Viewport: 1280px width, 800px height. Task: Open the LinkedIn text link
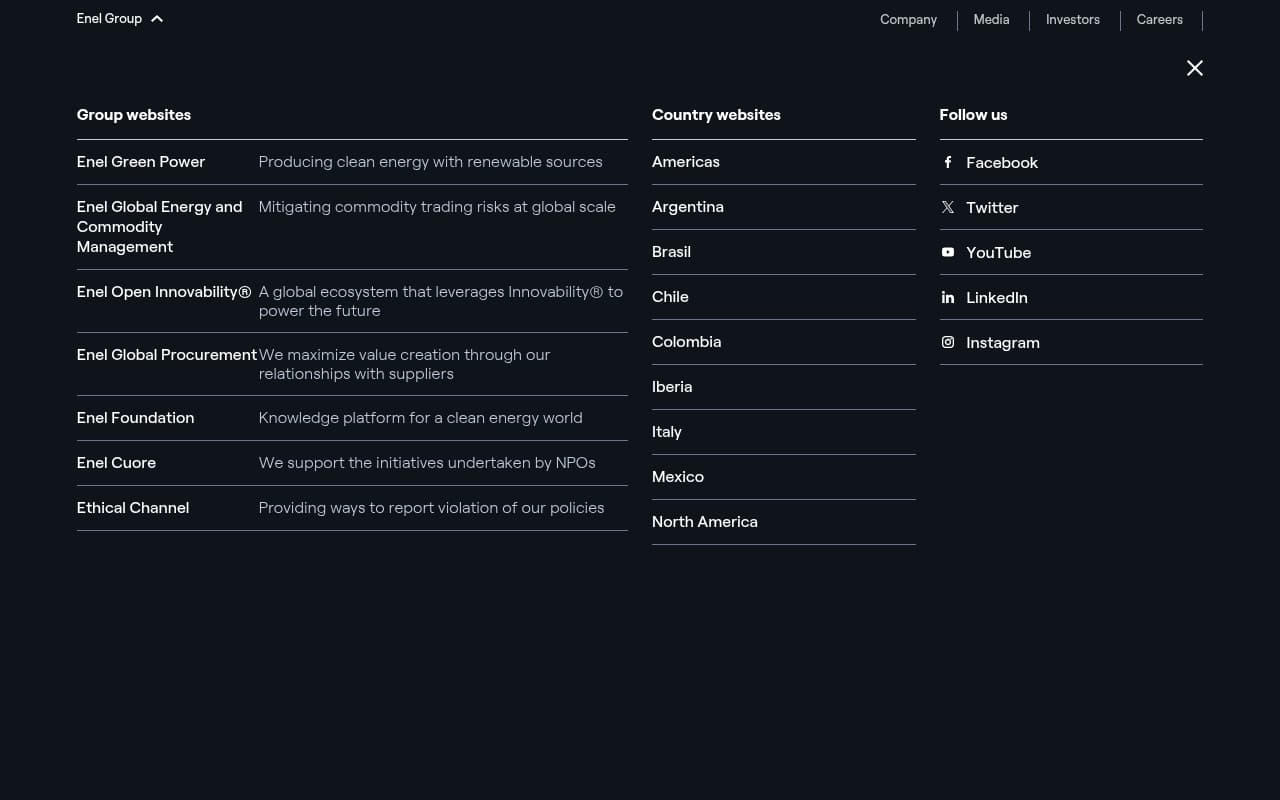tap(997, 298)
